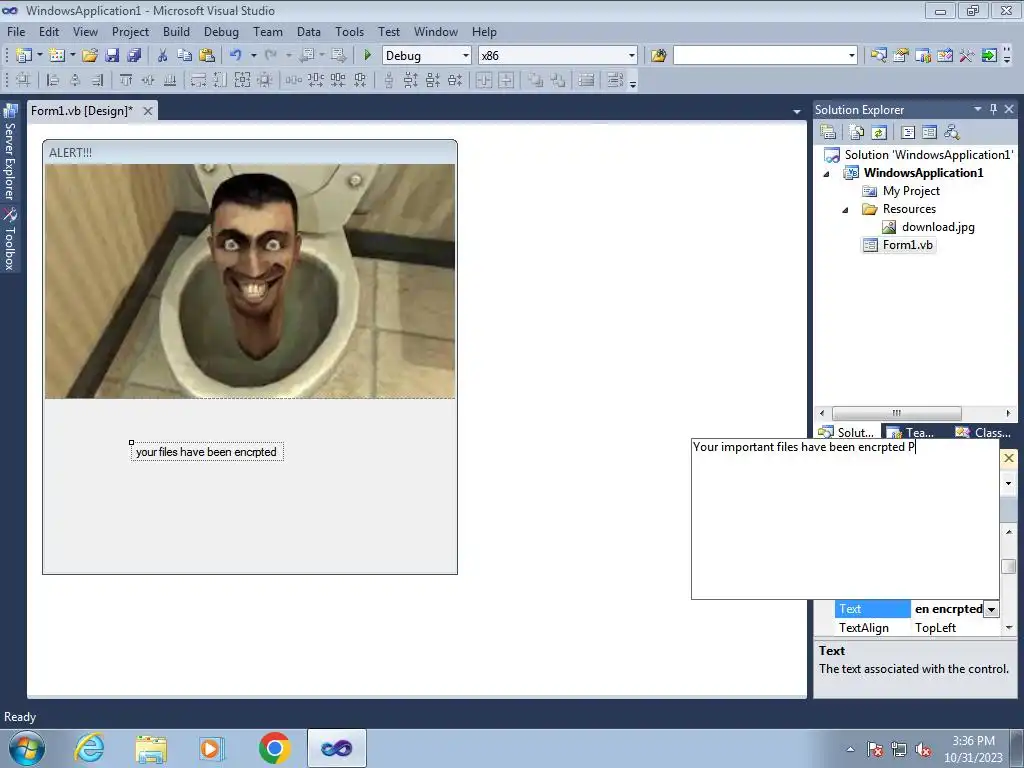Click View Code icon in Solution Explorer
1024x768 pixels.
click(908, 133)
